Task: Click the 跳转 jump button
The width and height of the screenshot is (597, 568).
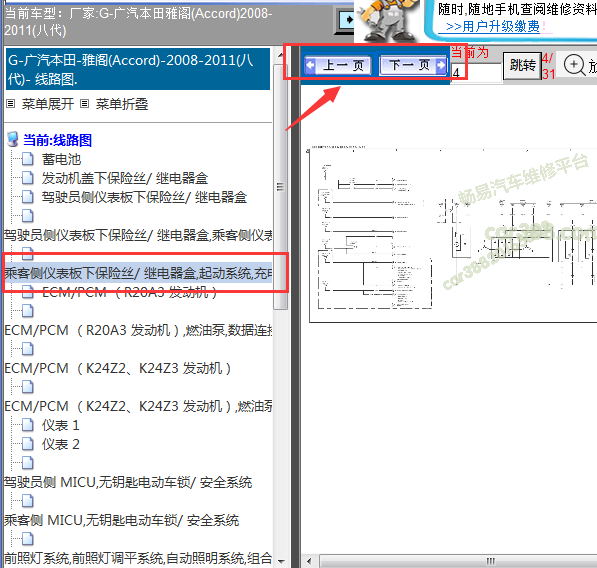Action: tap(522, 65)
